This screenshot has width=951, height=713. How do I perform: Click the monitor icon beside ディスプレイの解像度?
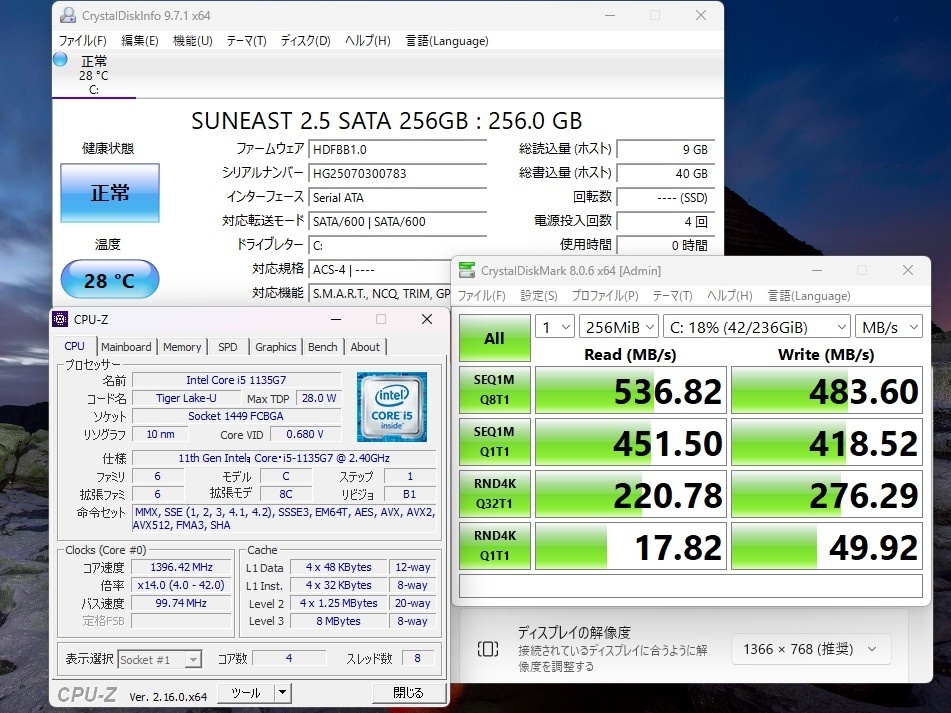[x=487, y=649]
